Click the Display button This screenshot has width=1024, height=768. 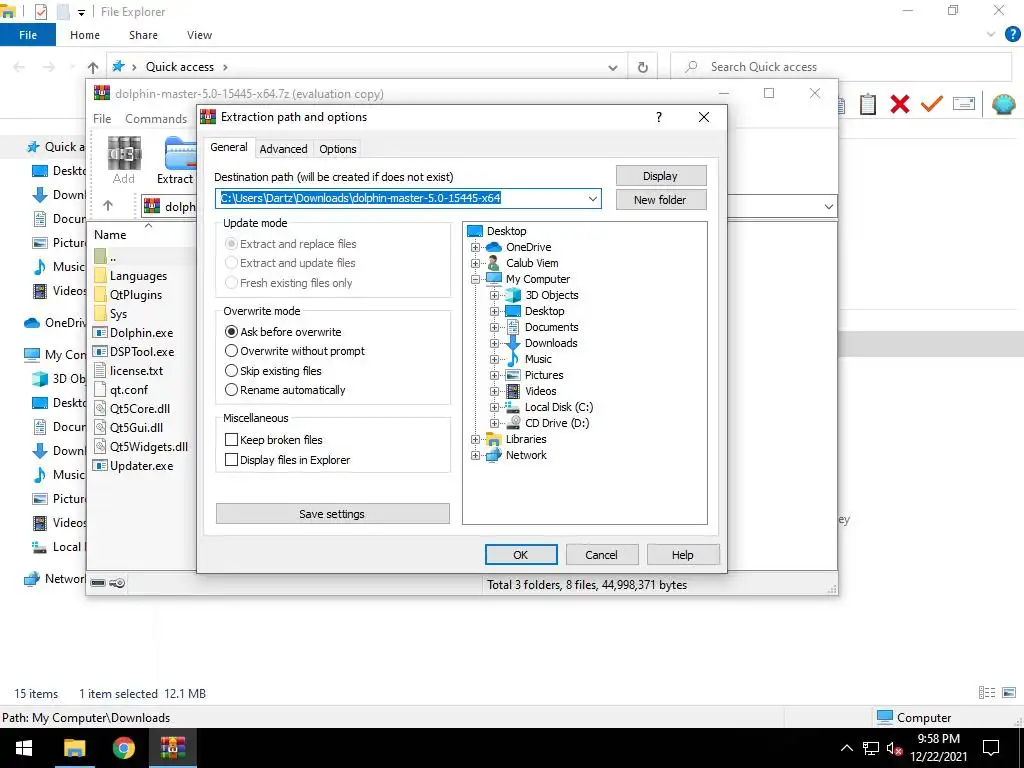tap(661, 176)
